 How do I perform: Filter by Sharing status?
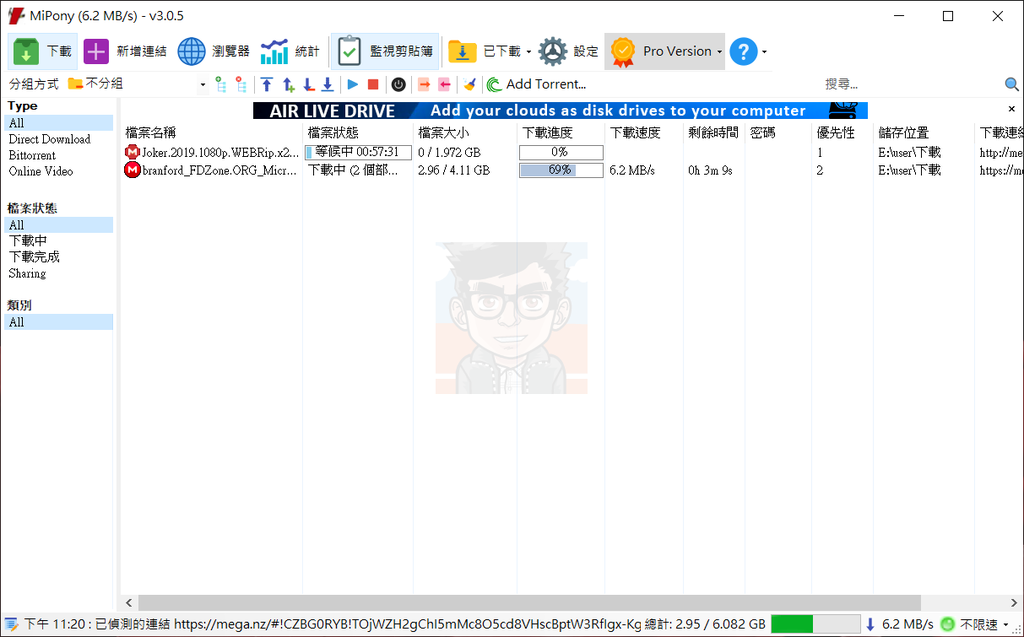coord(27,273)
